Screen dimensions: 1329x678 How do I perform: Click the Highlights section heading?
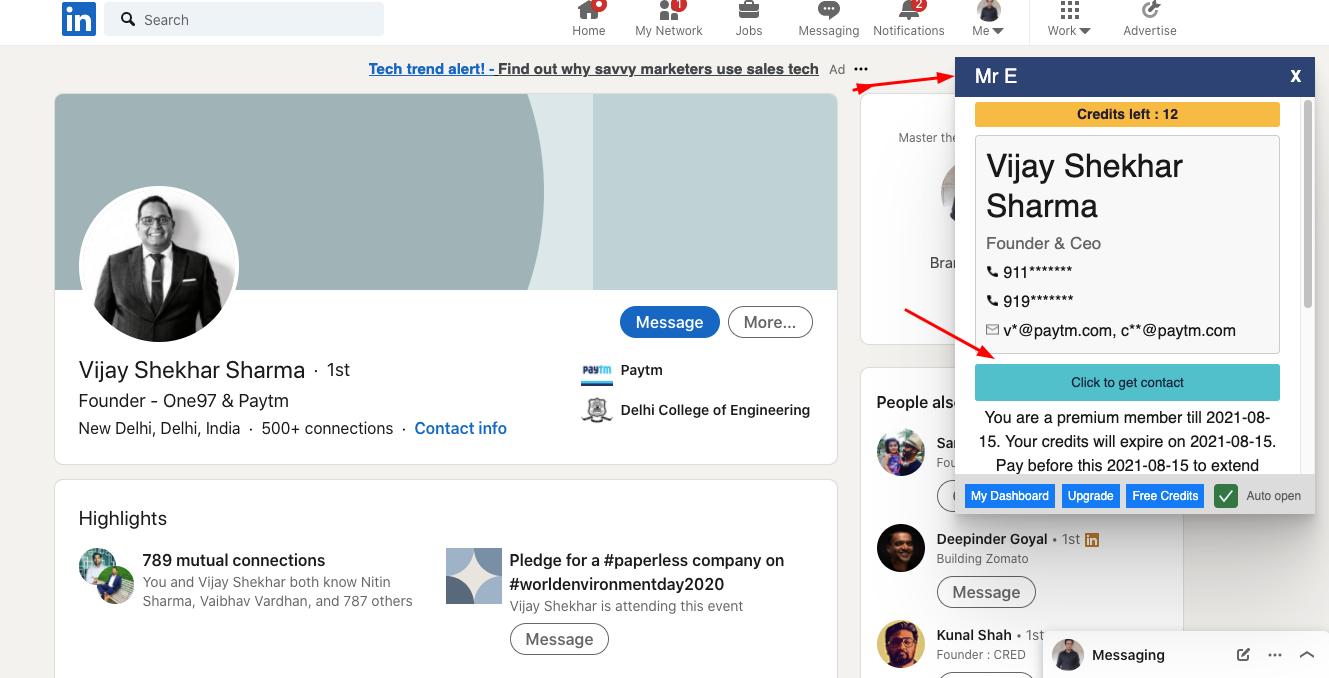pos(123,518)
